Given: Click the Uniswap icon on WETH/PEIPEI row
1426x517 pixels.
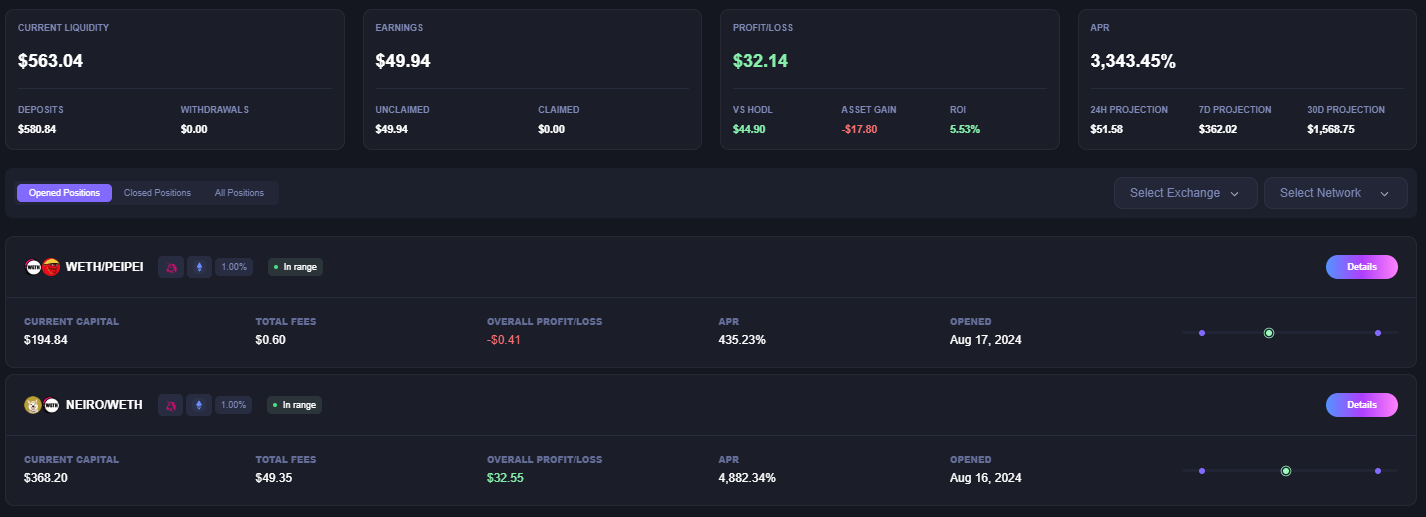Looking at the screenshot, I should [171, 267].
